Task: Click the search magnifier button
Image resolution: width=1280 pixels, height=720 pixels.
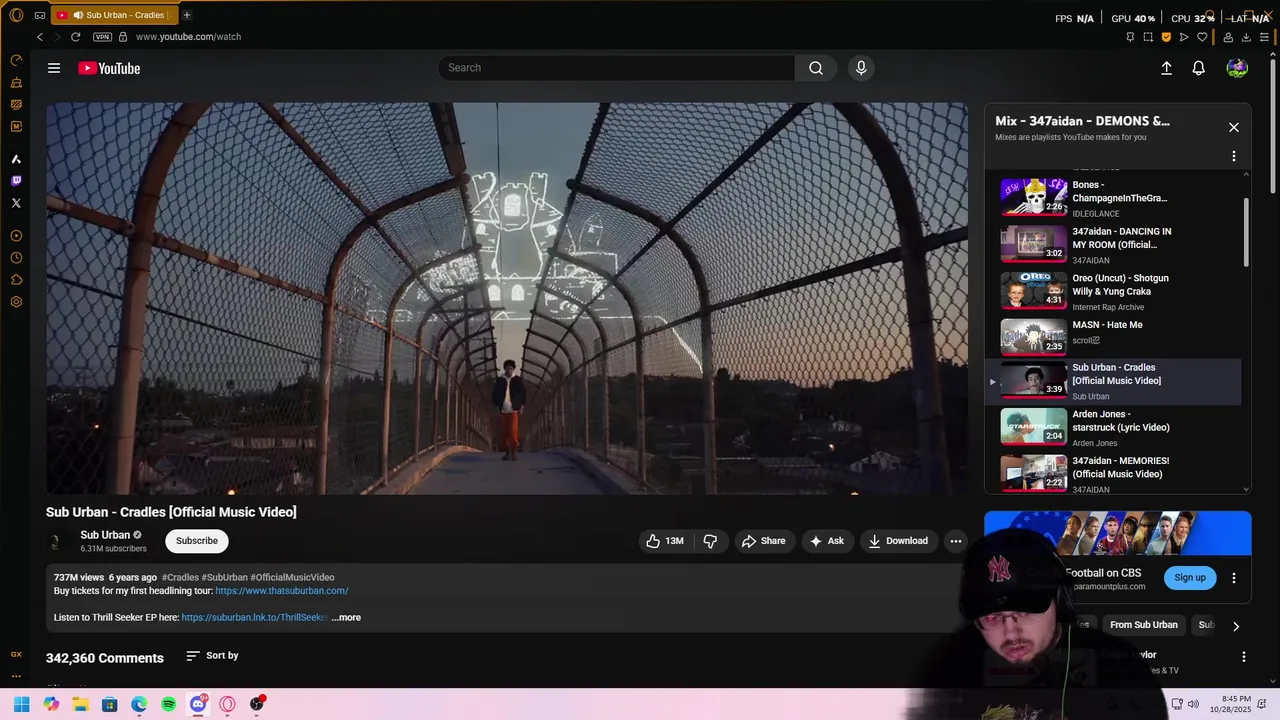Action: [816, 68]
